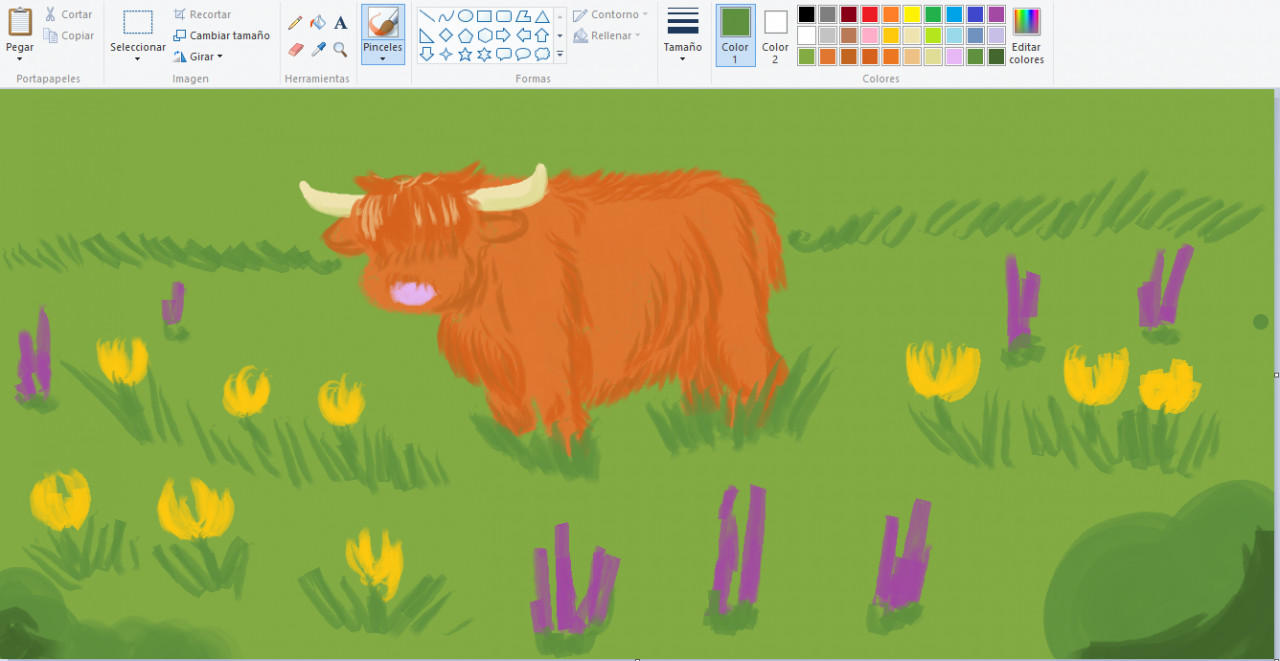The image size is (1280, 661).
Task: Expand the shapes gallery more arrow
Action: [559, 54]
